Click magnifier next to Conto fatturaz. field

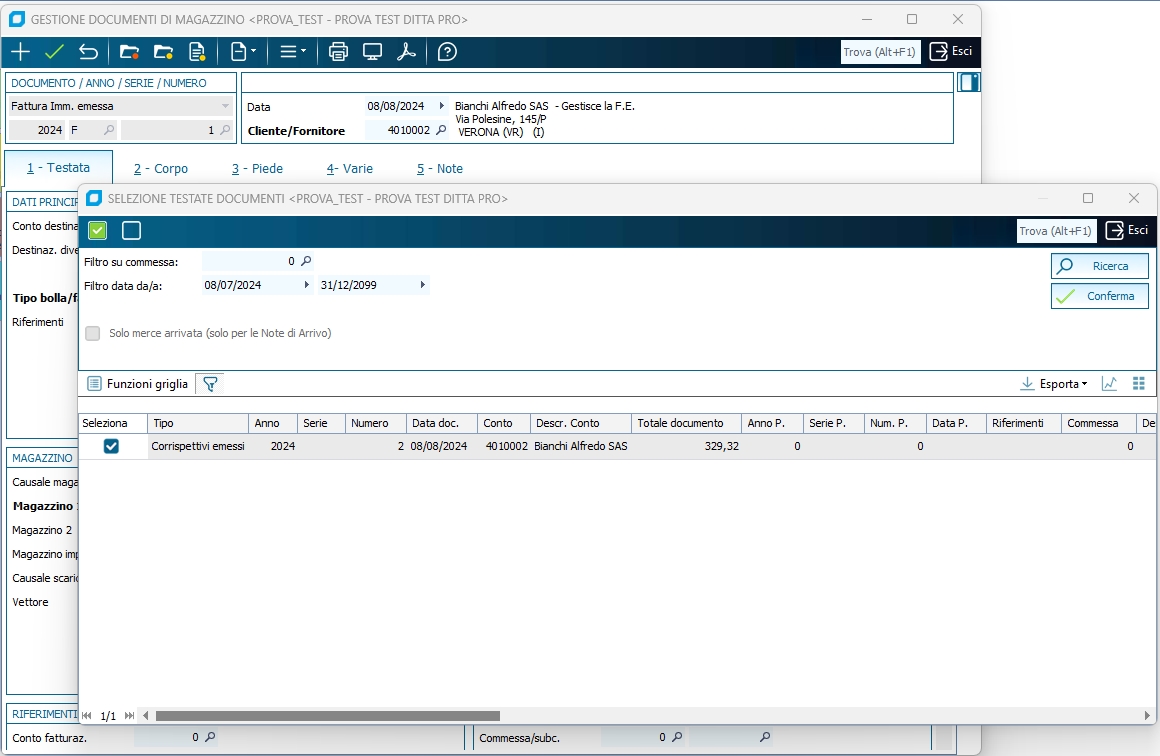click(210, 737)
